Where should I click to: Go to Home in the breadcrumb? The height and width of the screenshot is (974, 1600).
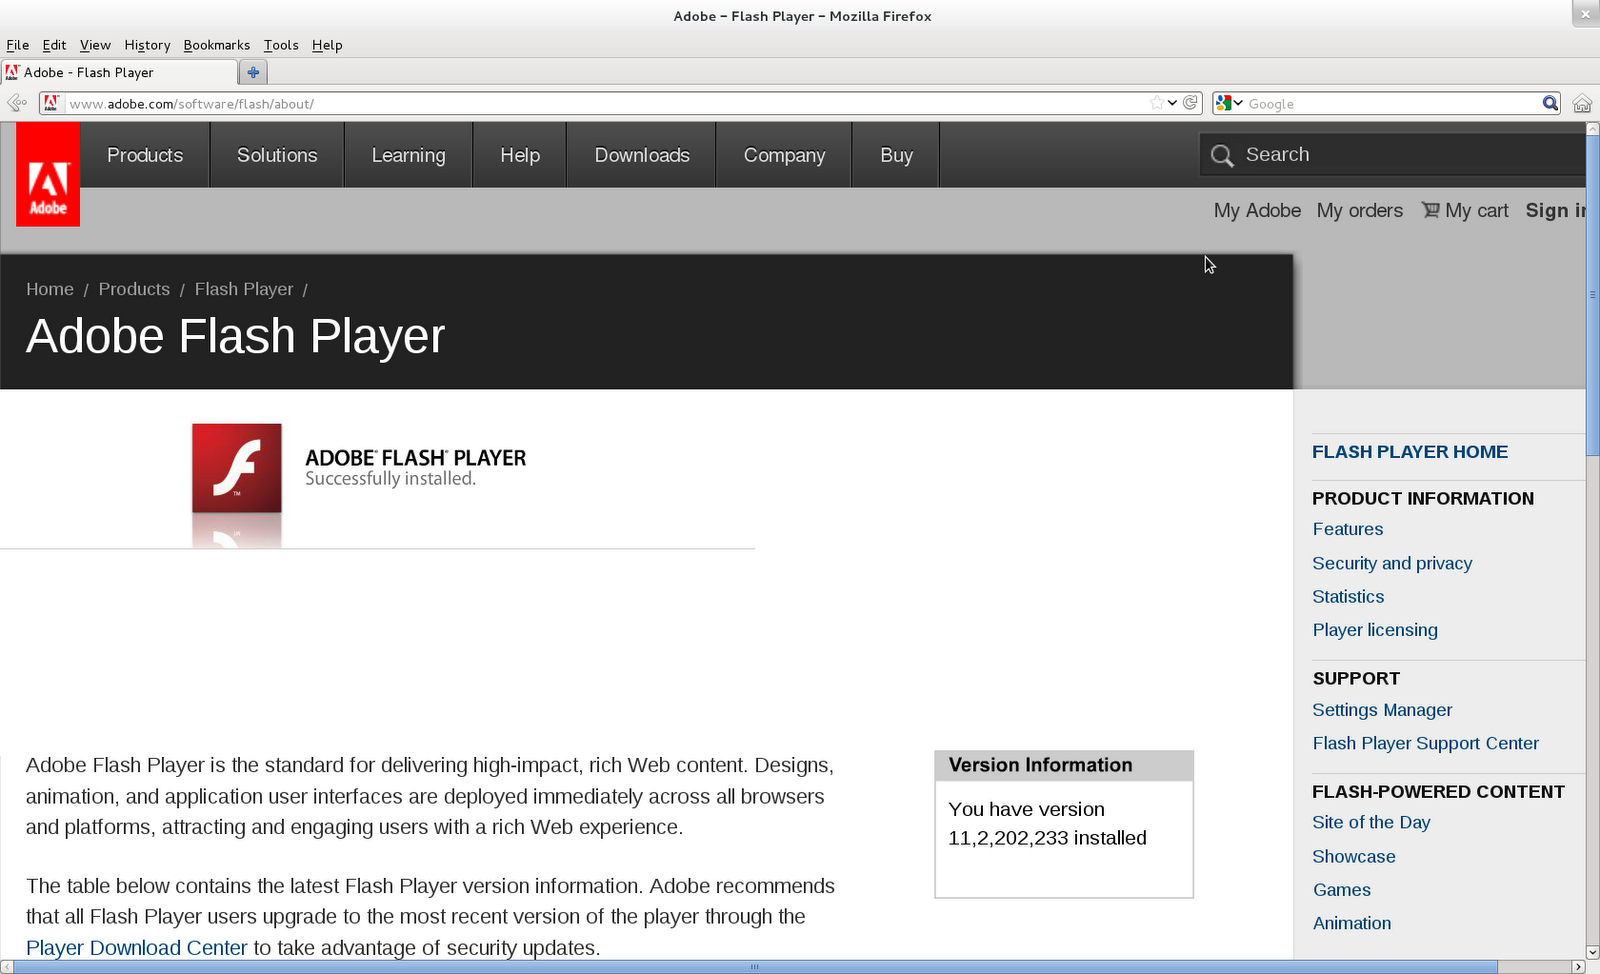click(50, 289)
